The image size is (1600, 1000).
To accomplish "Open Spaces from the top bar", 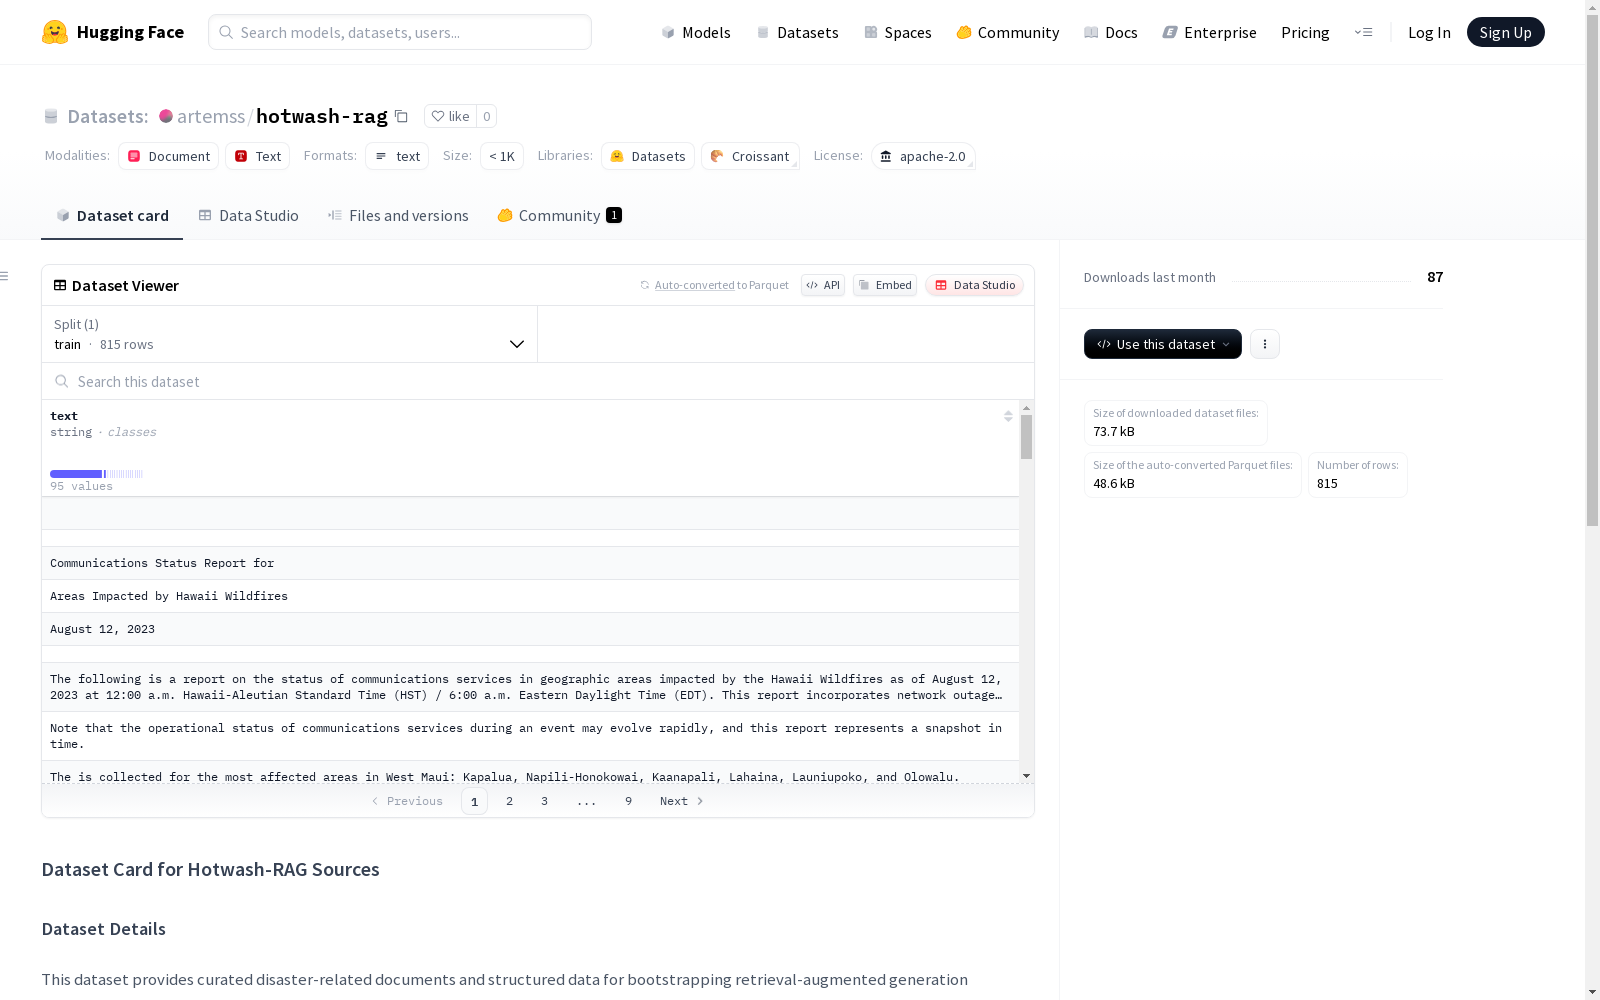I will [898, 32].
